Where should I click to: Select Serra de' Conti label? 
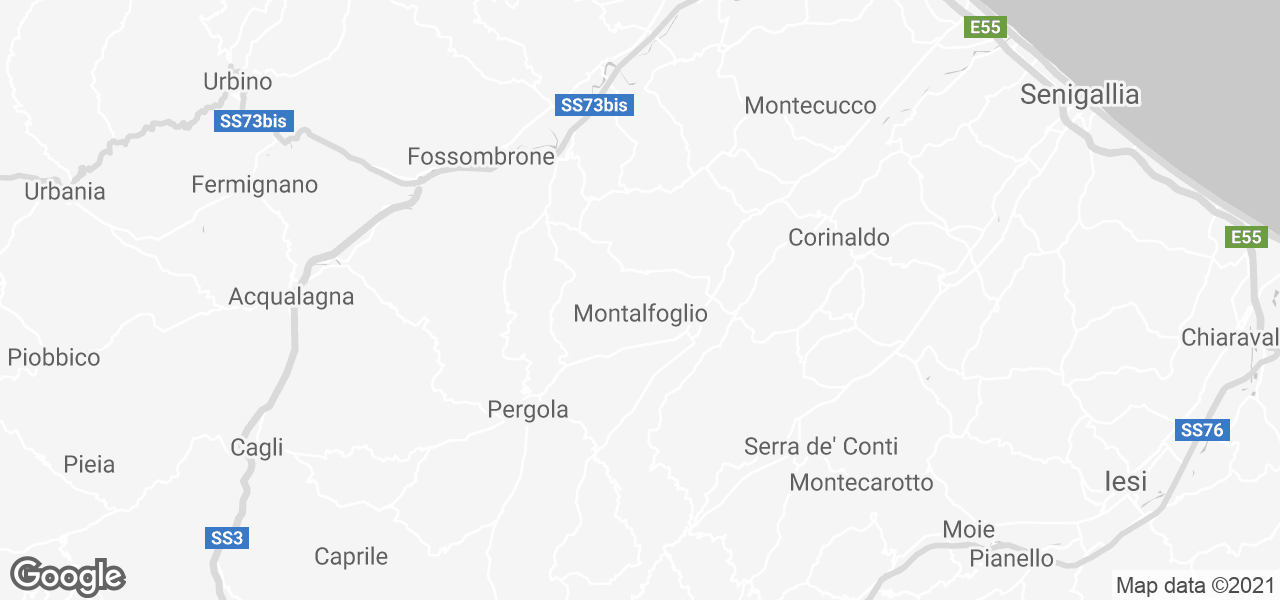[821, 447]
